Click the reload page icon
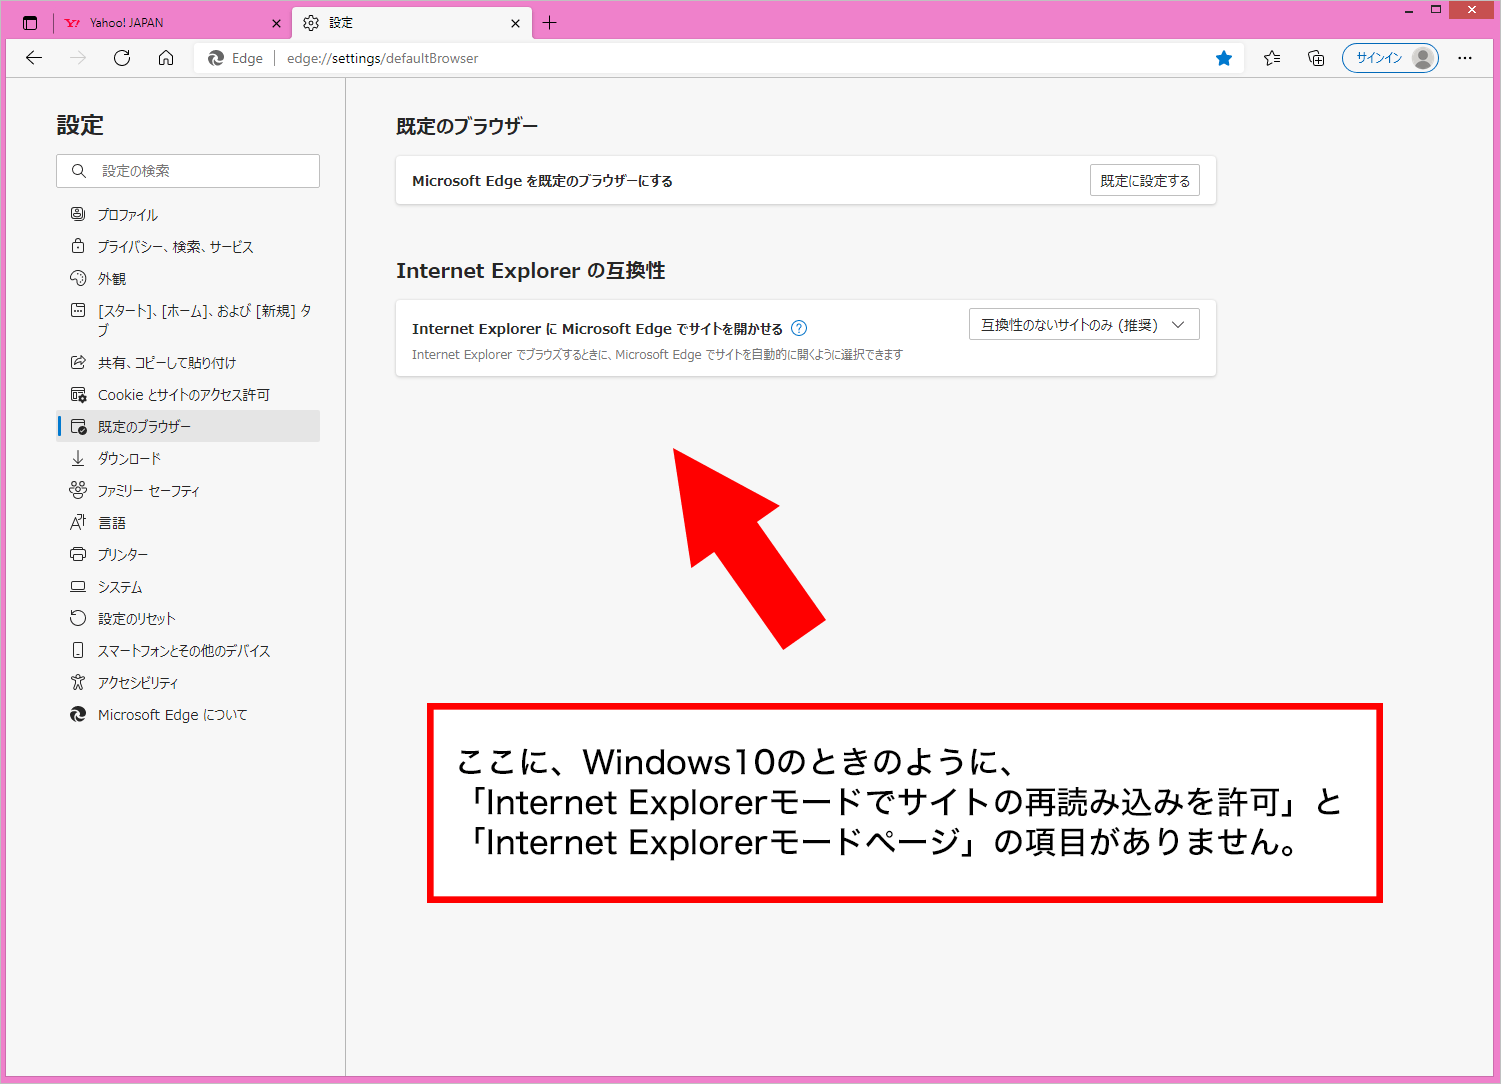This screenshot has width=1501, height=1084. [x=122, y=58]
